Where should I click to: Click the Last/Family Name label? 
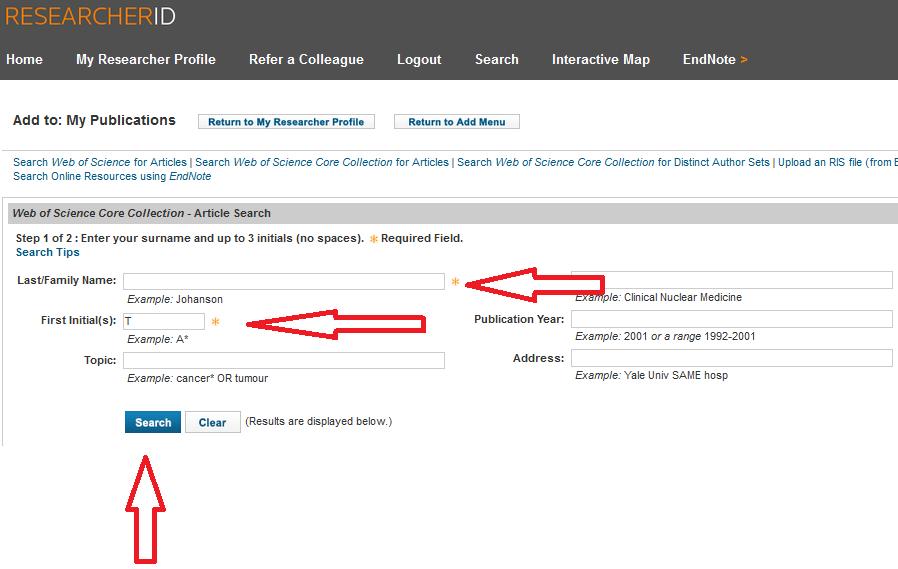tap(66, 280)
